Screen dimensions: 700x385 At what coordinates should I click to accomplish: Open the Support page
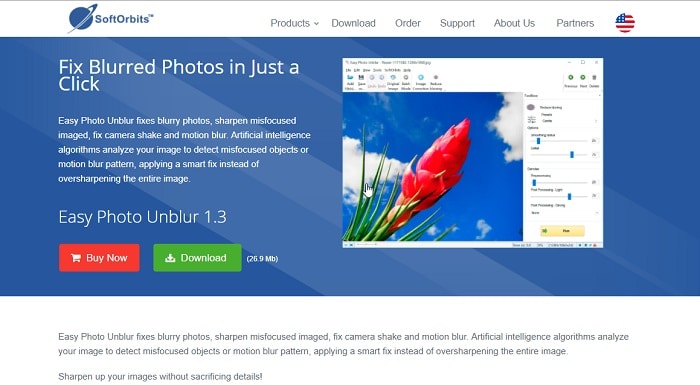(457, 23)
